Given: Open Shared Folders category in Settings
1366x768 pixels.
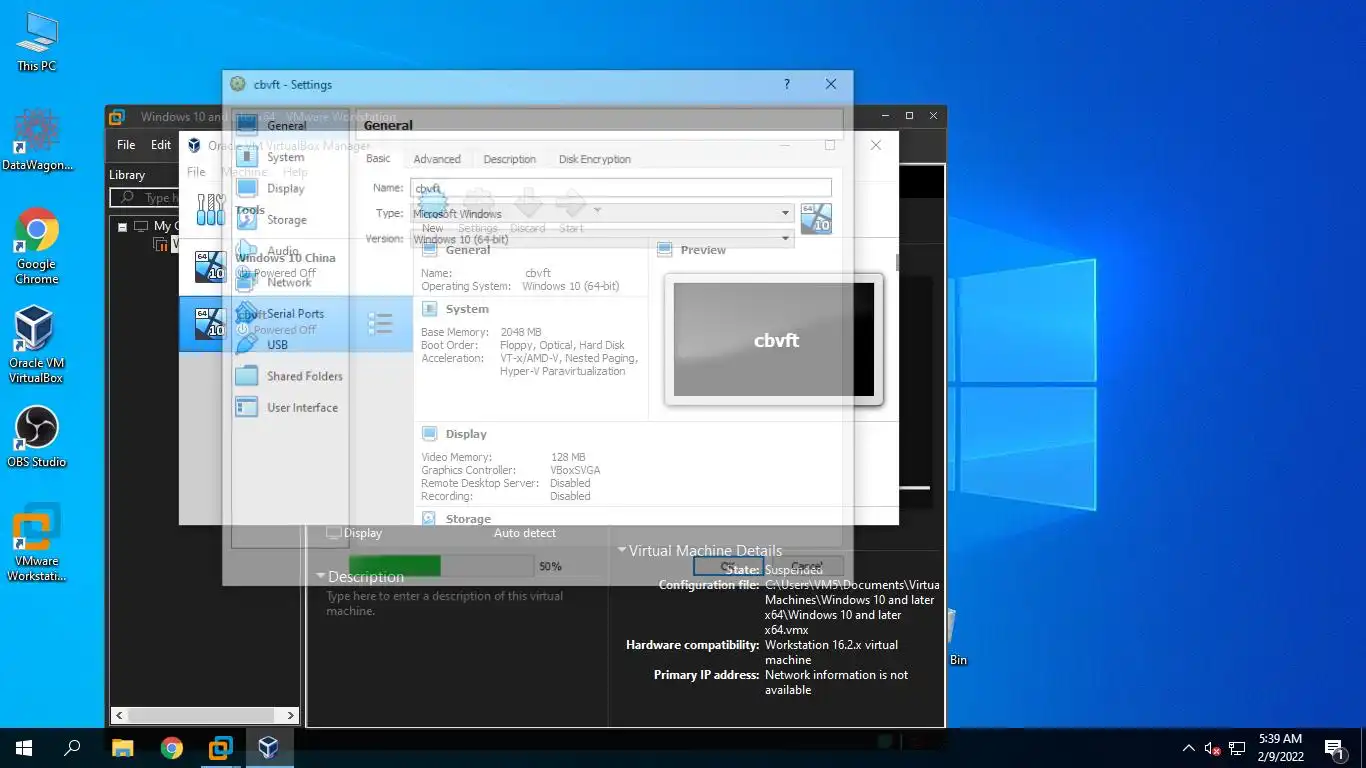Looking at the screenshot, I should point(289,376).
